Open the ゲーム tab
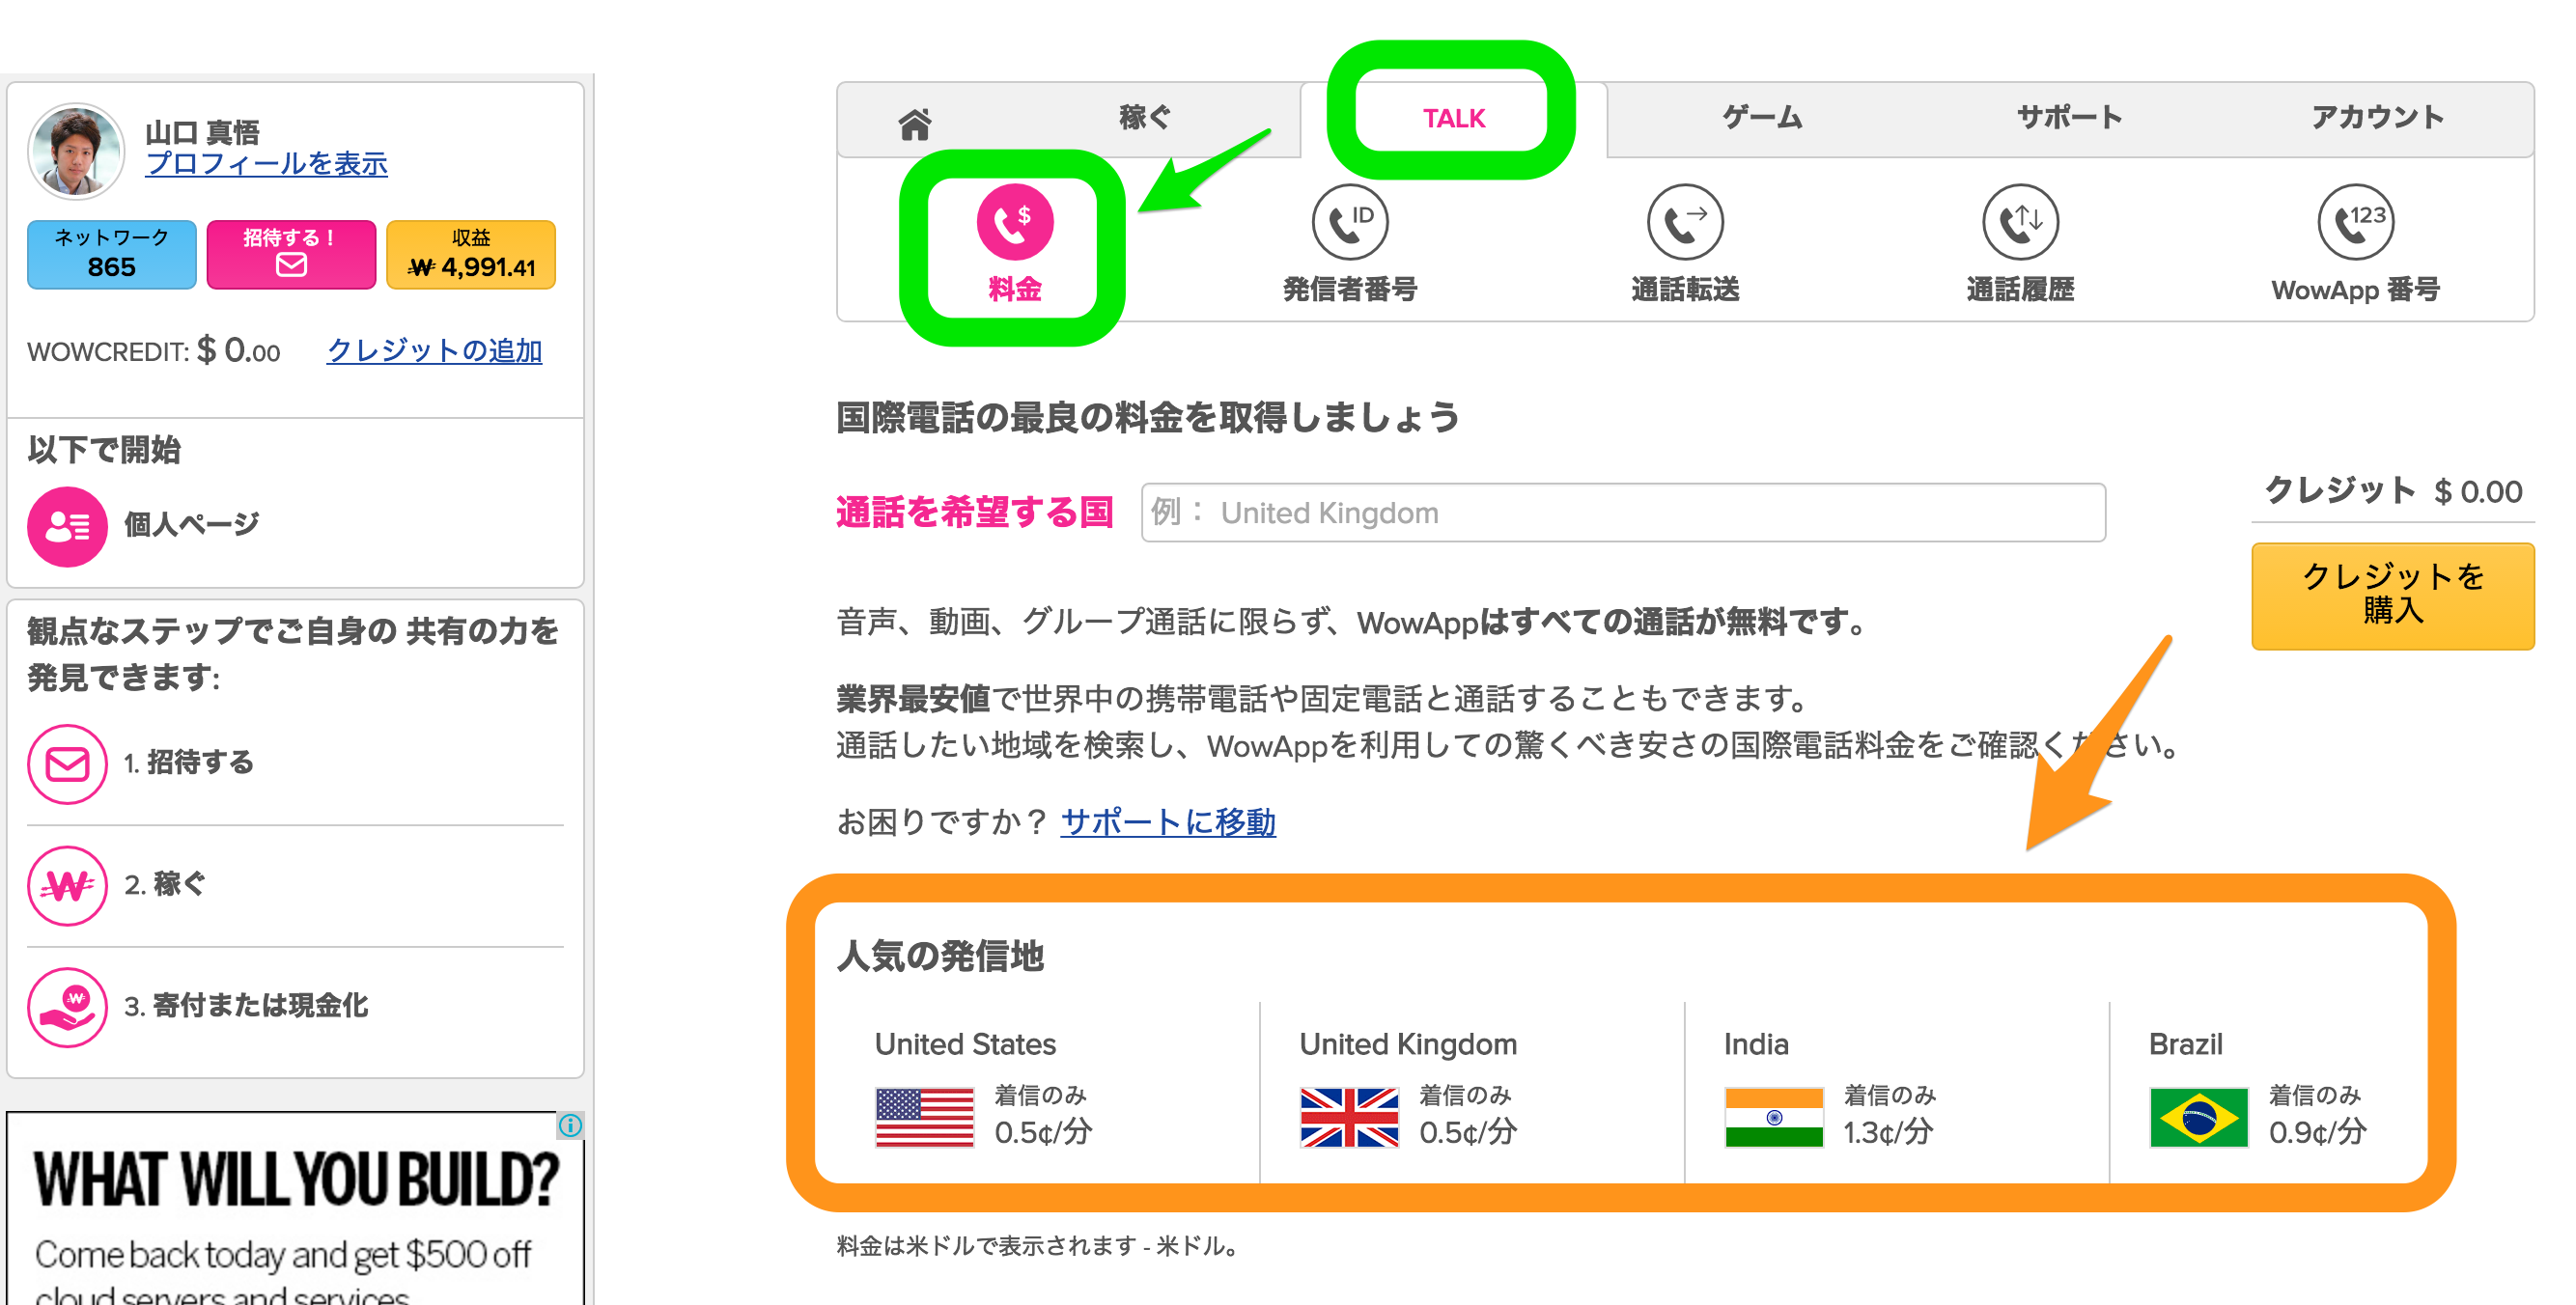2576x1305 pixels. pyautogui.click(x=1760, y=117)
